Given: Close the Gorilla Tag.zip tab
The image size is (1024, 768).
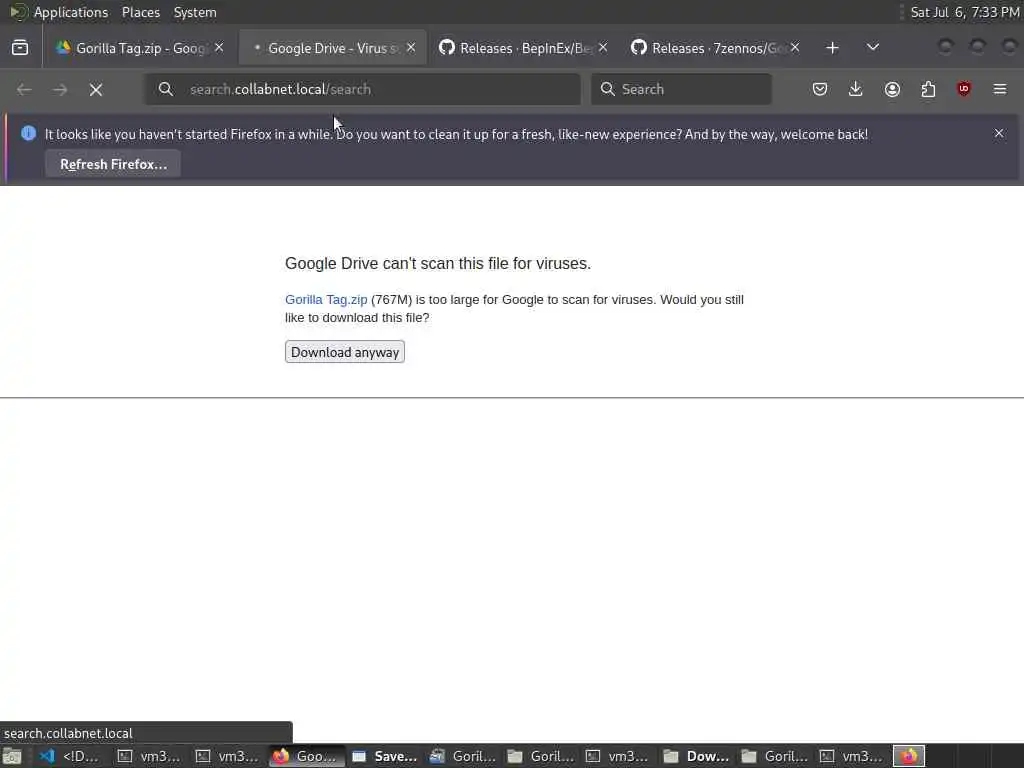Looking at the screenshot, I should point(219,48).
